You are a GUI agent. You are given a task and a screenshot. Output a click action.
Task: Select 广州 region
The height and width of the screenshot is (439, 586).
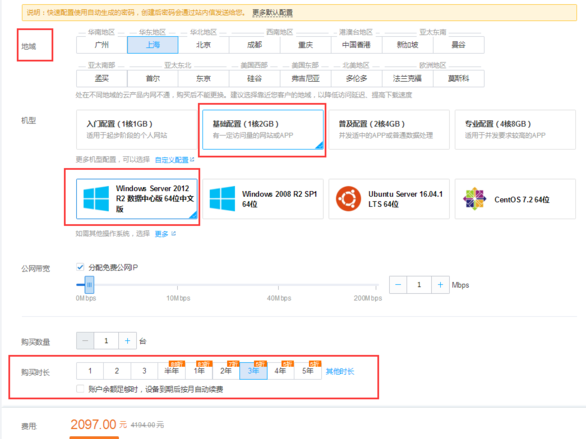click(102, 45)
